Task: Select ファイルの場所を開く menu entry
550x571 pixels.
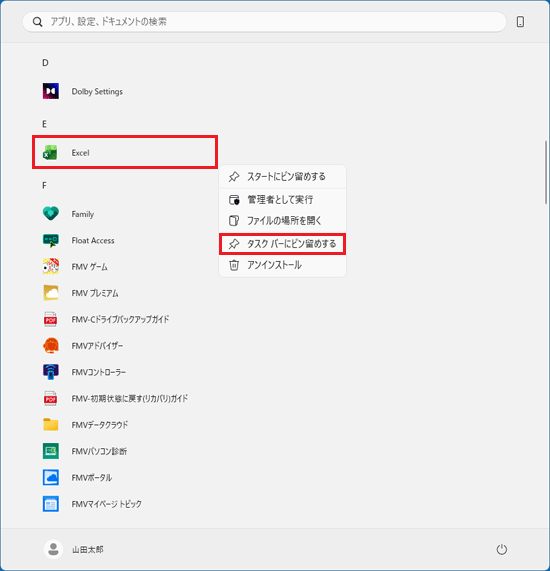Action: click(282, 220)
